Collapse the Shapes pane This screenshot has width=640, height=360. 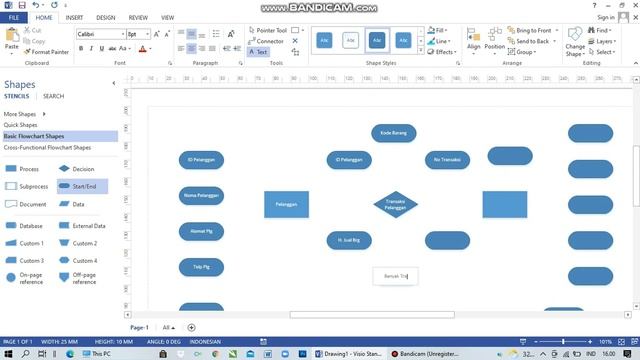114,83
